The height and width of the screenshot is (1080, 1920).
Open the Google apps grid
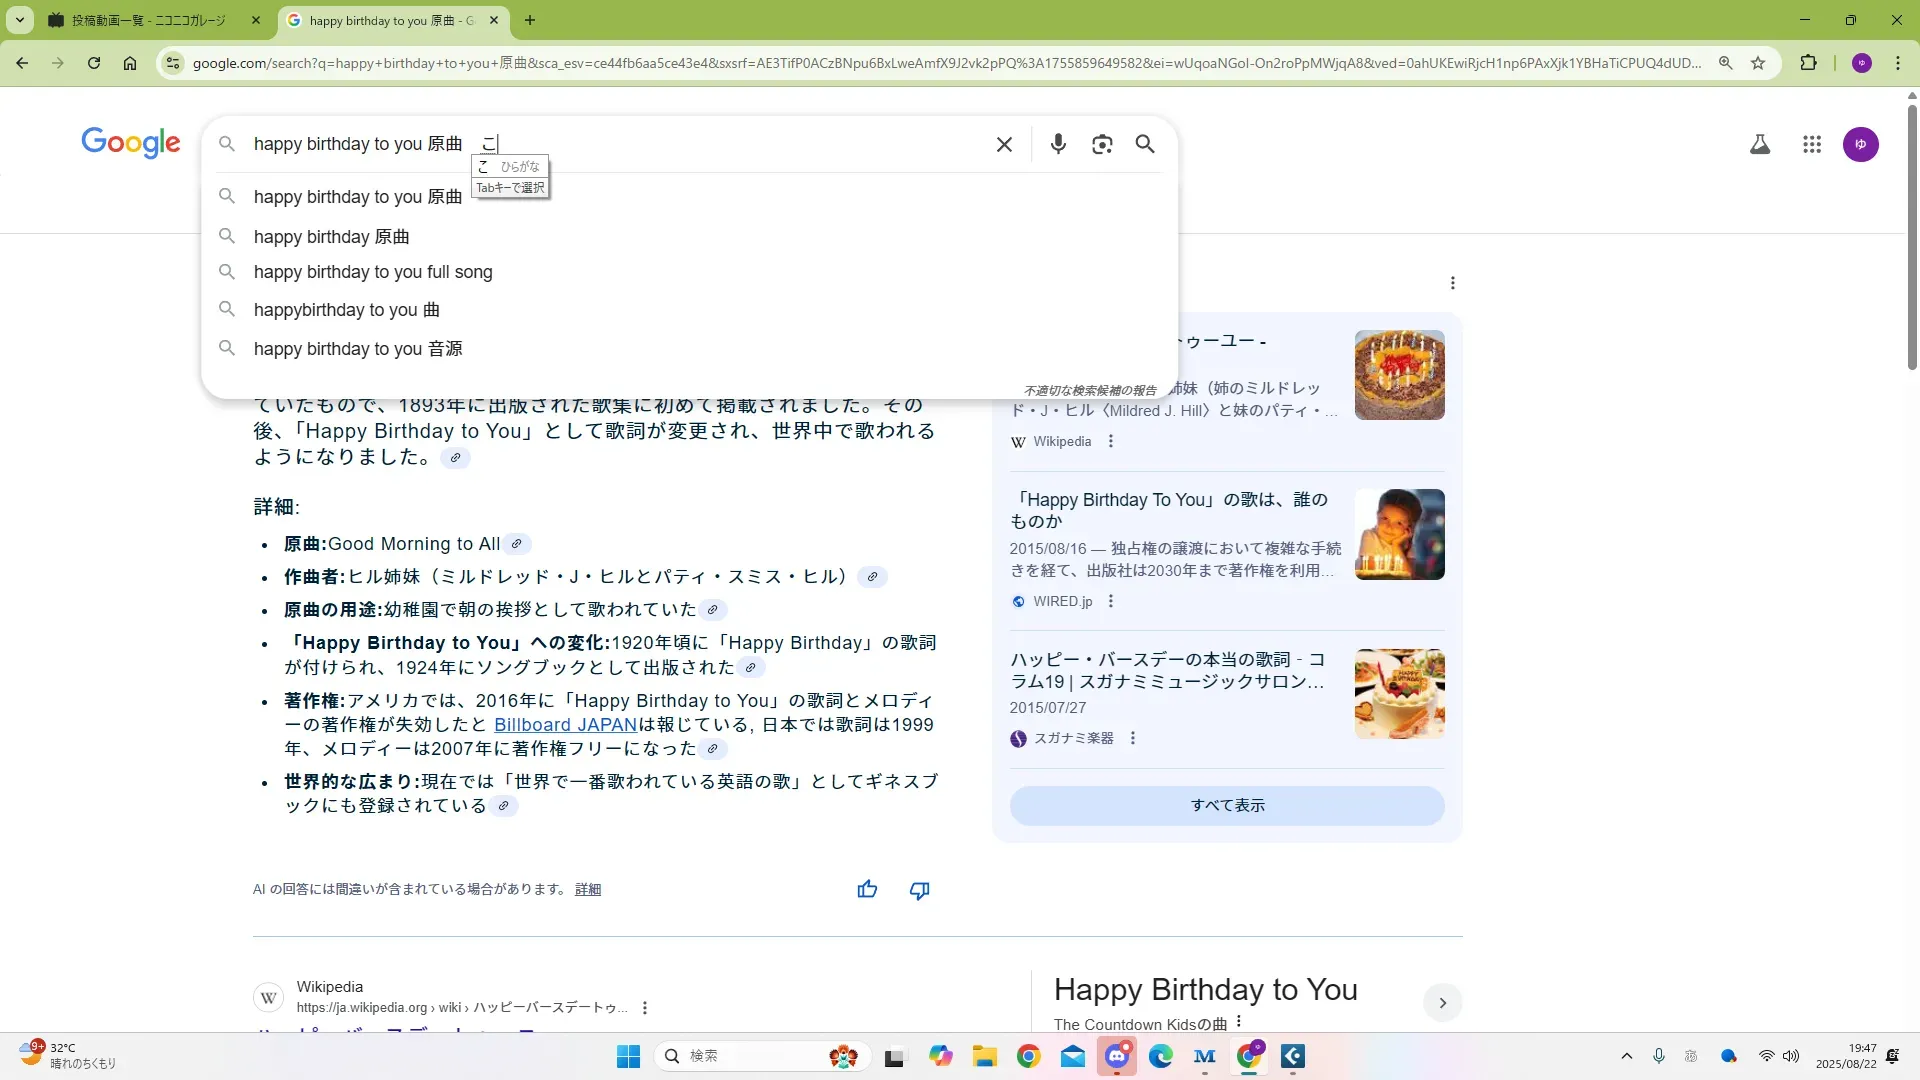tap(1811, 144)
